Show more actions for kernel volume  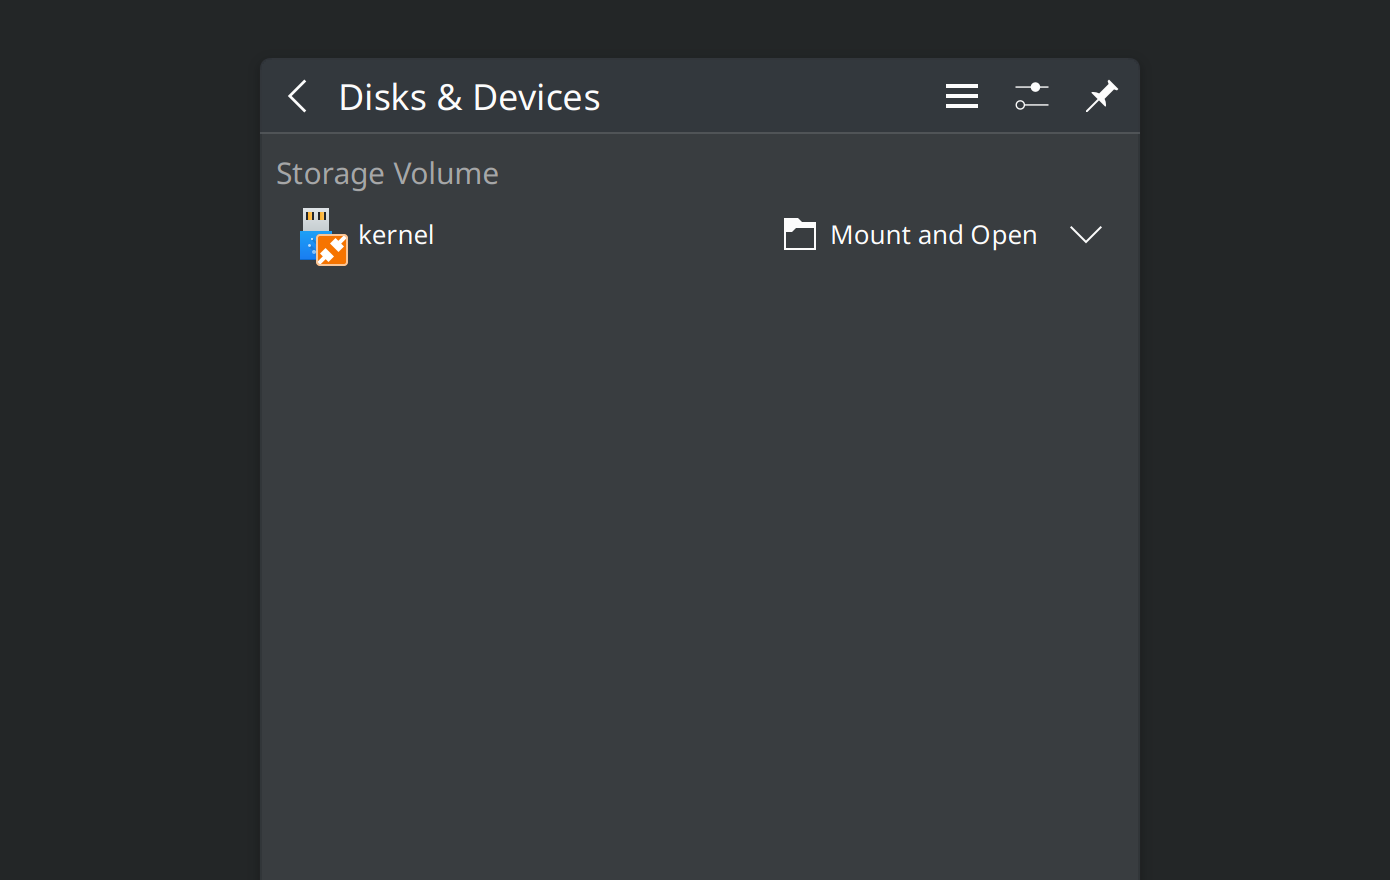coord(1086,235)
